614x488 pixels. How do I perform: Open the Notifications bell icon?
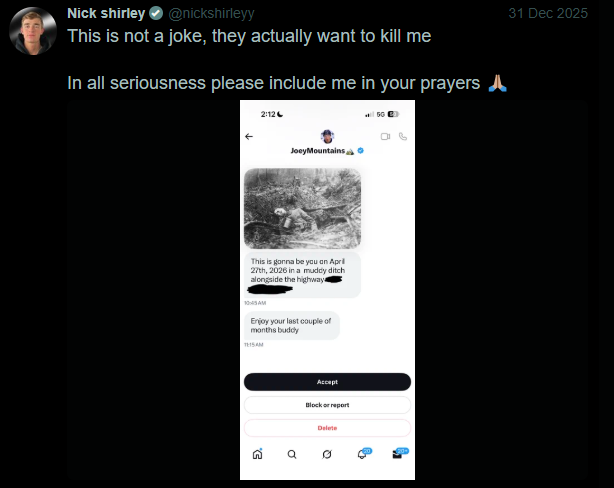pos(362,454)
